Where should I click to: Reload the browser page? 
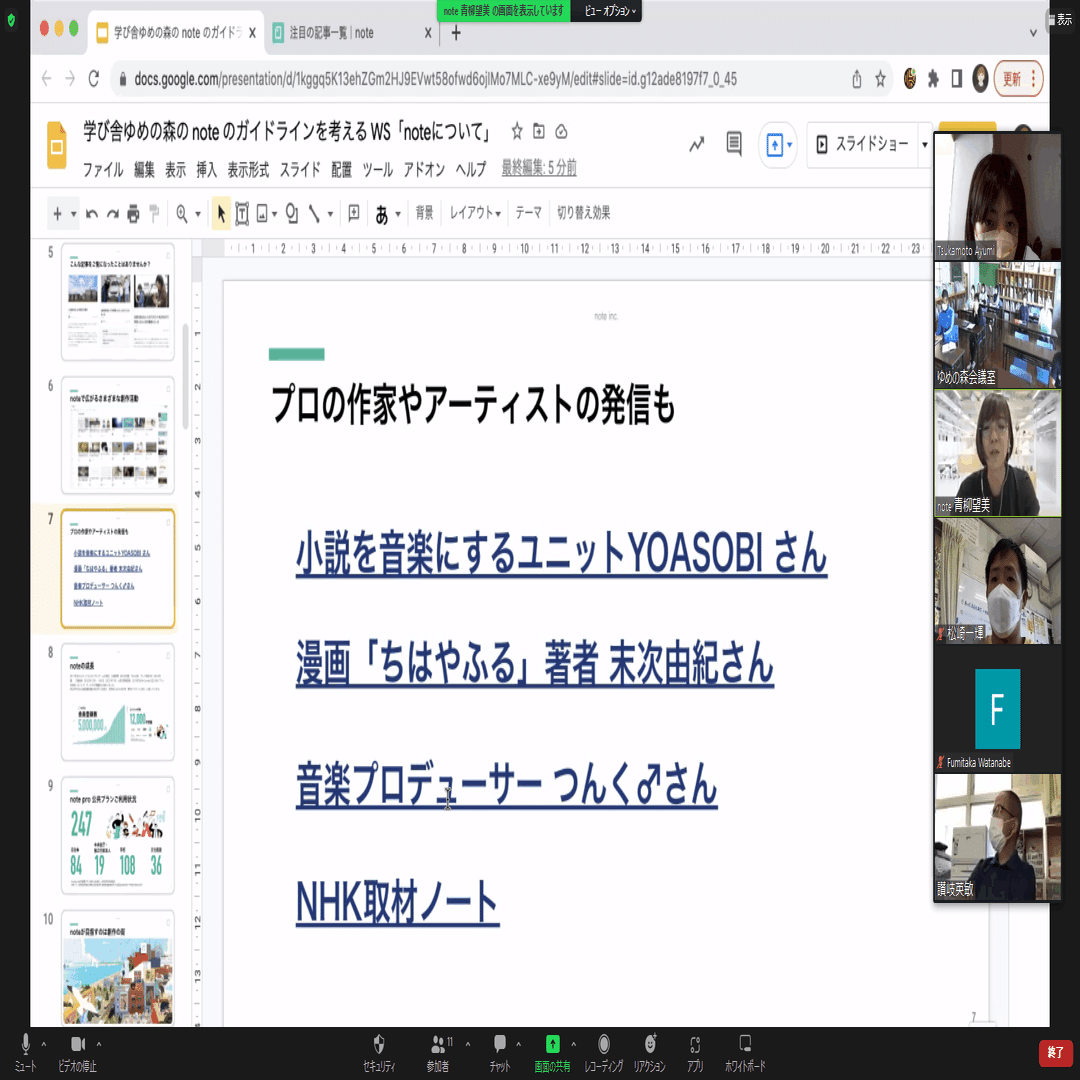coord(94,79)
